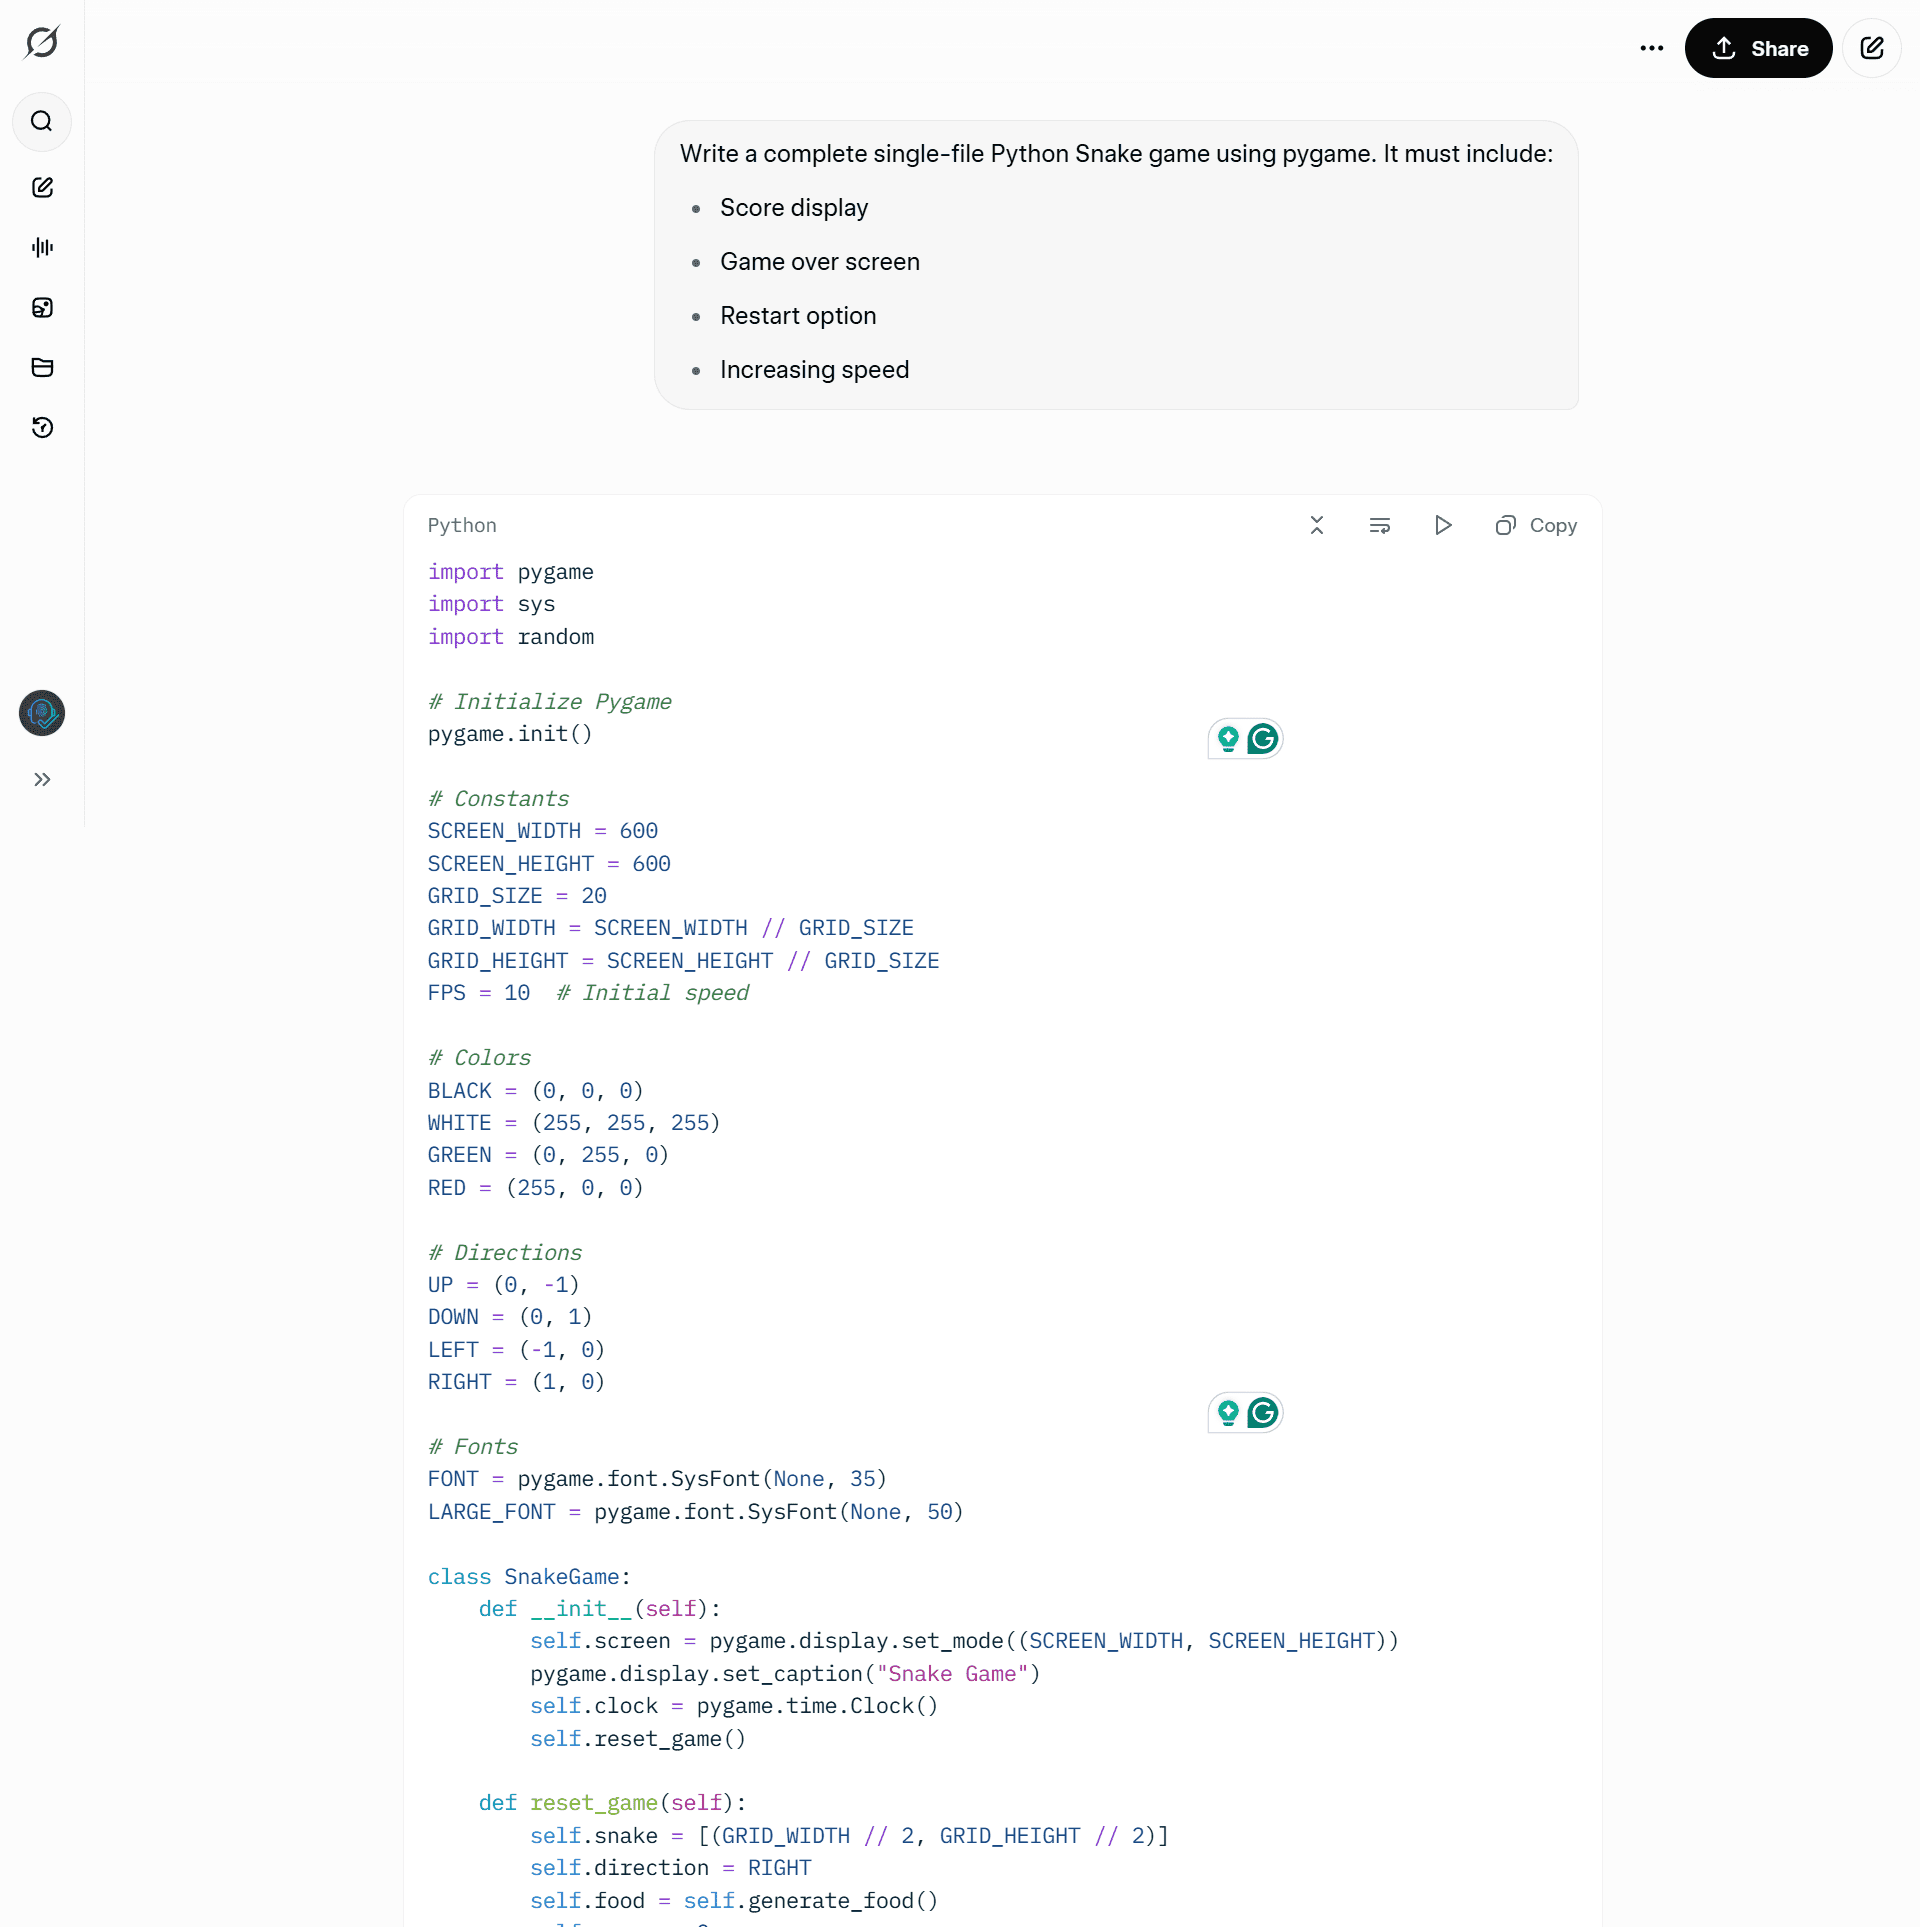Click the upper Grammarly G icon
This screenshot has height=1927, width=1920.
(x=1263, y=739)
